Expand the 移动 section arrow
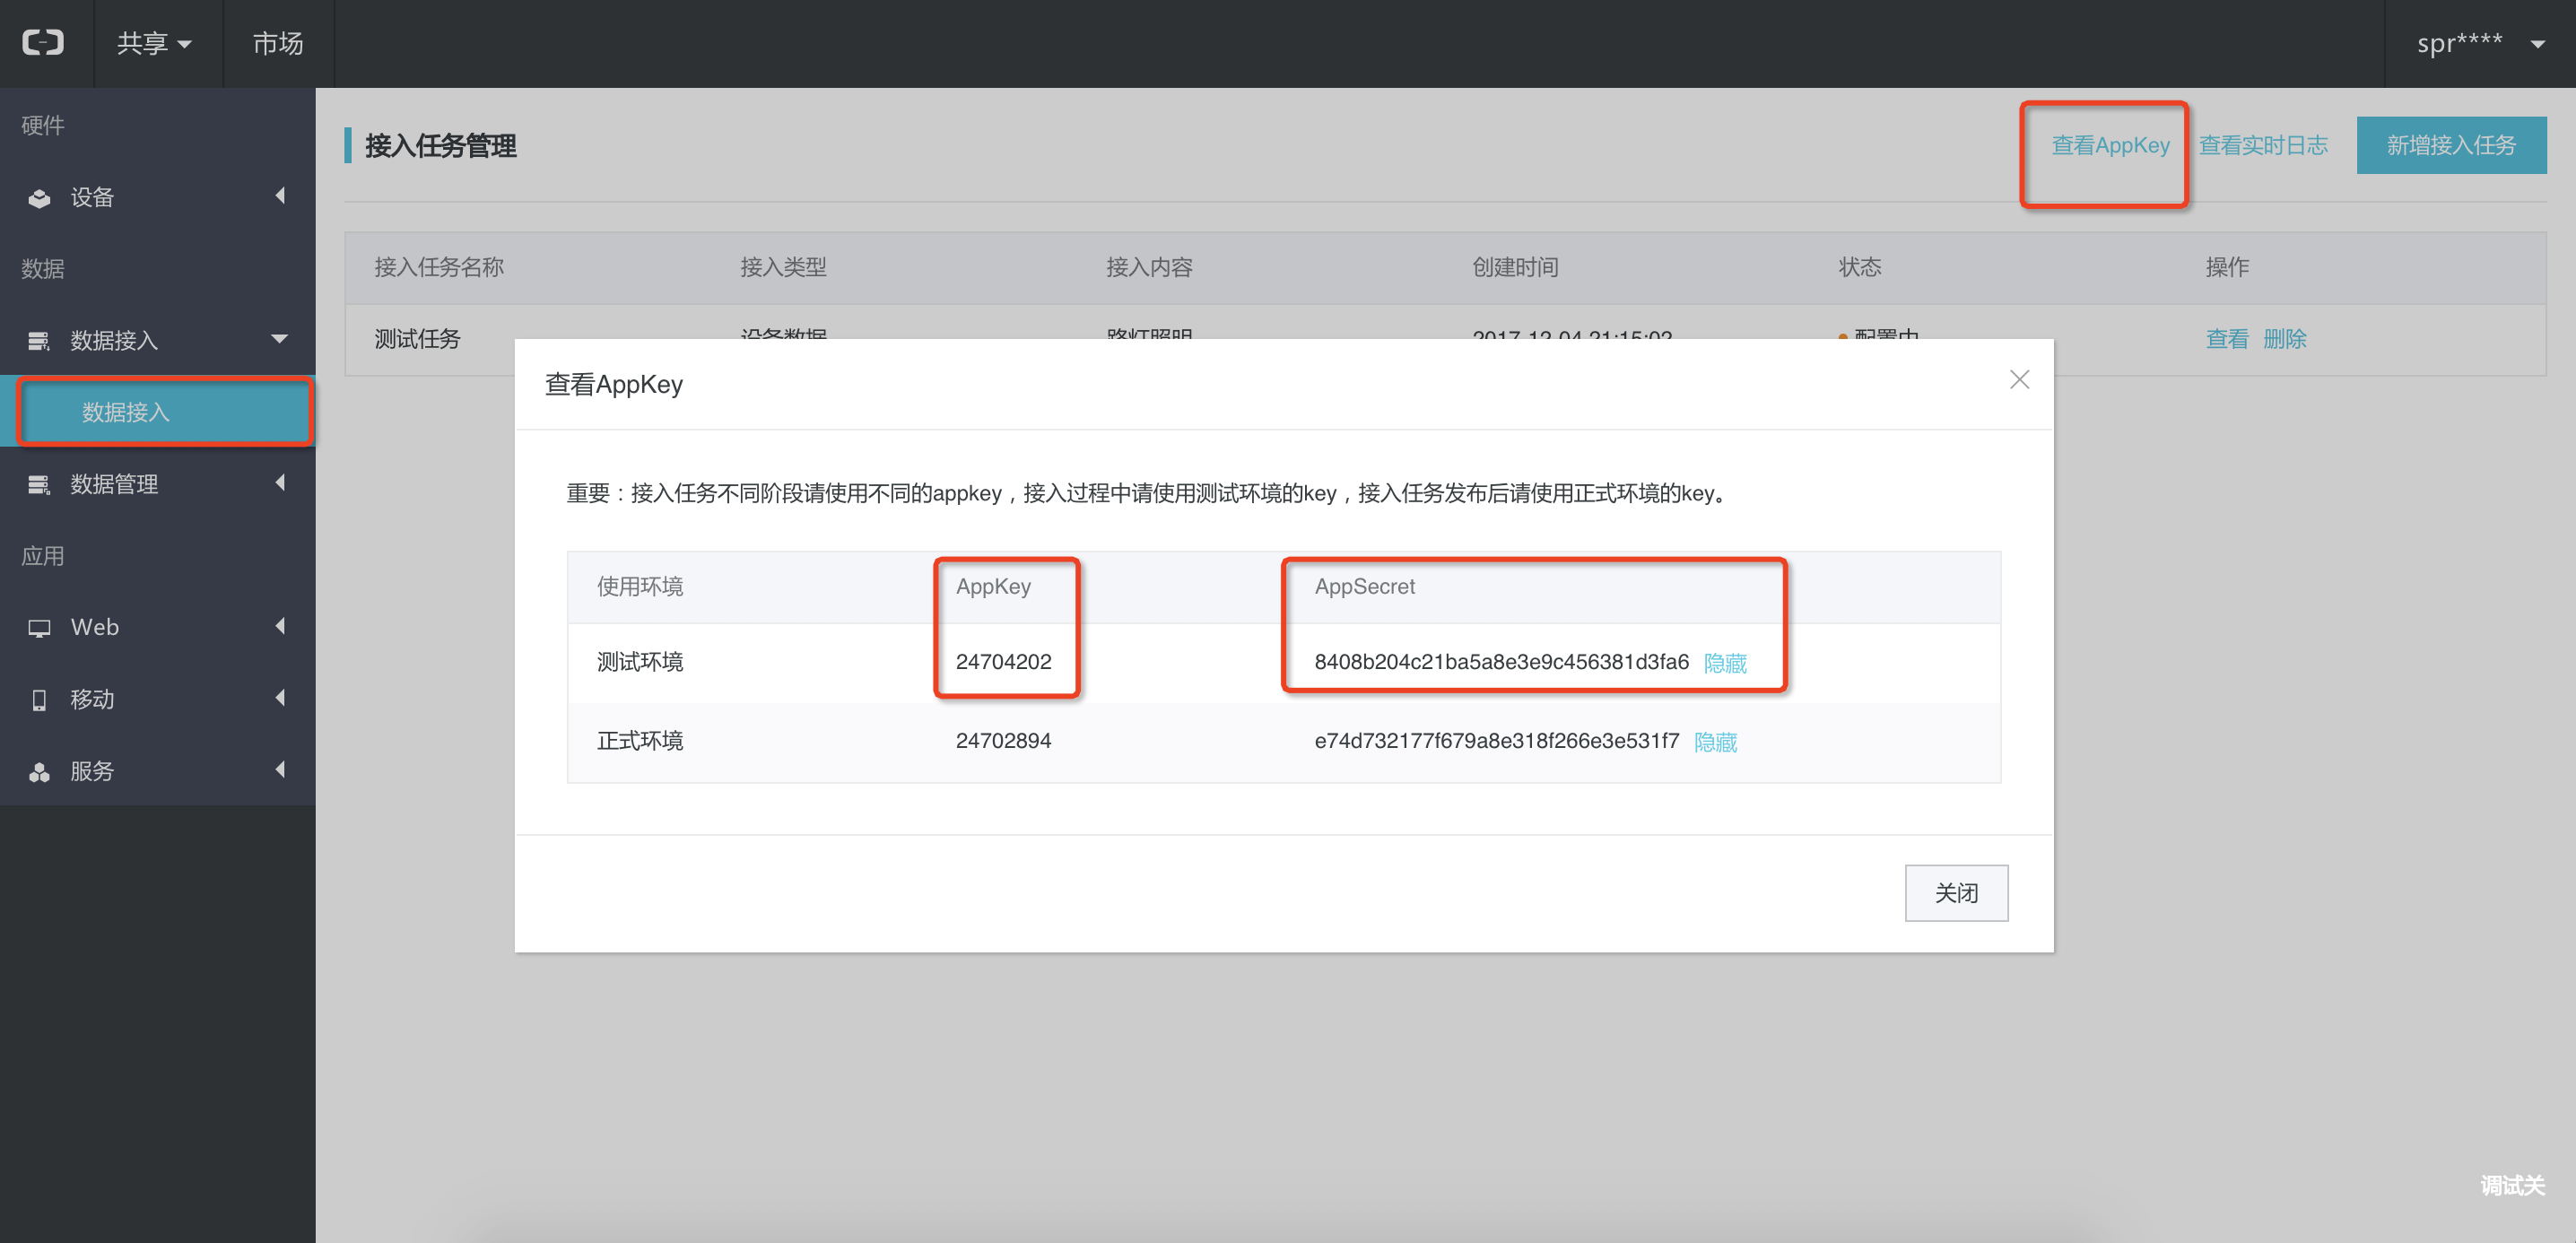 click(x=281, y=698)
